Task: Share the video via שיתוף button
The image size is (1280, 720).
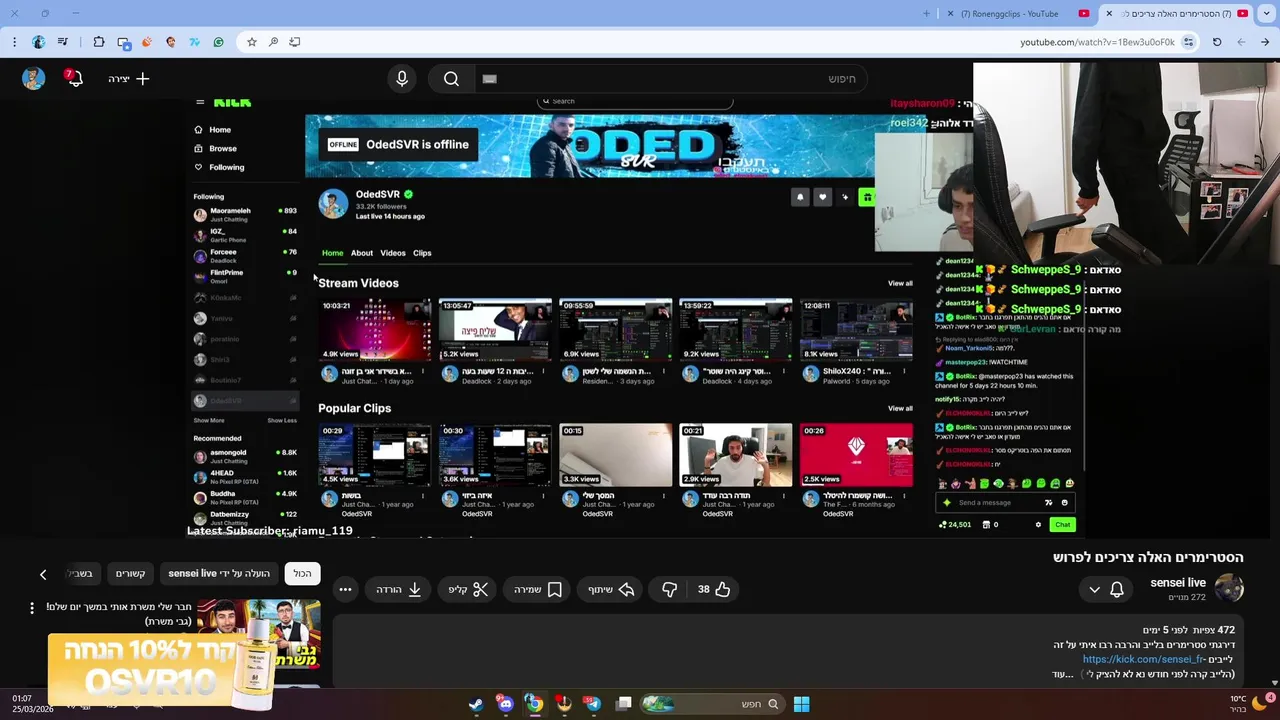Action: 612,590
